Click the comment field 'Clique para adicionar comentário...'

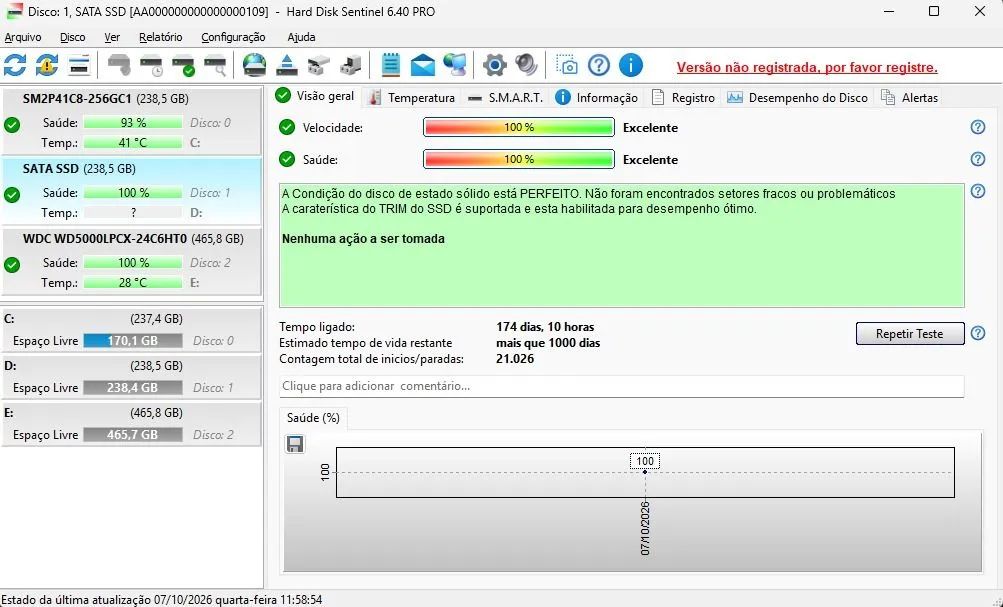[622, 386]
